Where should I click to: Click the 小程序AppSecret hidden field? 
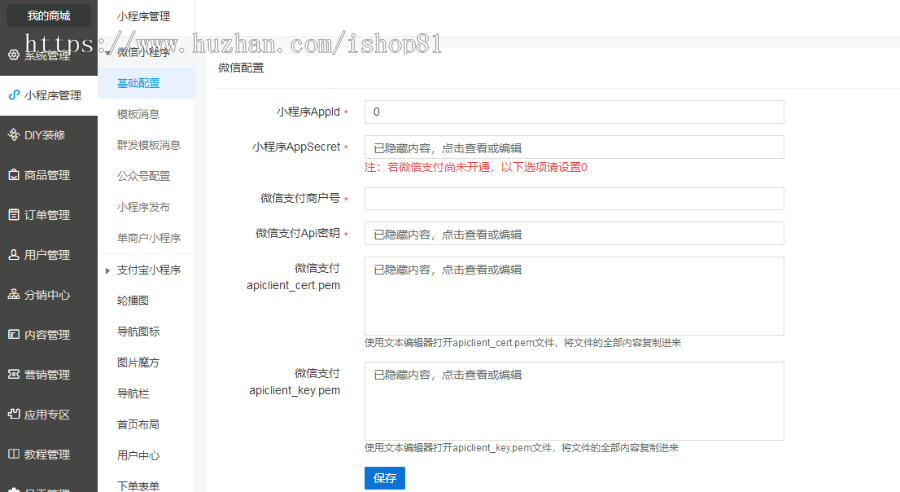pyautogui.click(x=574, y=148)
